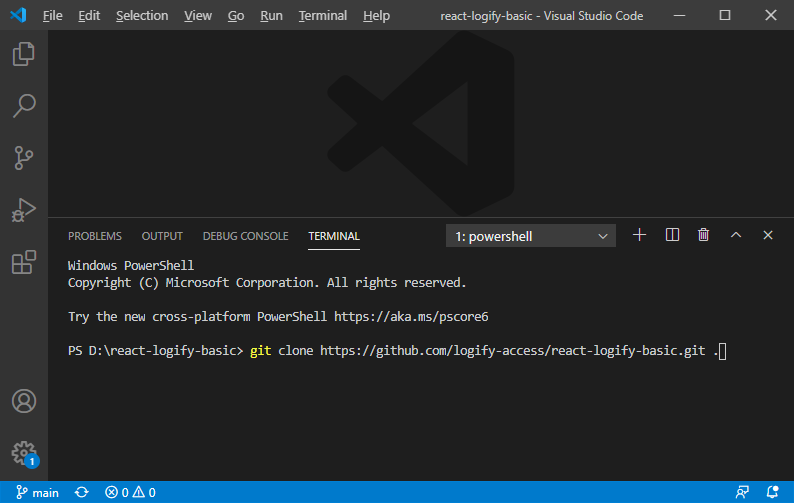Open the Terminal menu
The height and width of the screenshot is (503, 794).
coord(323,16)
